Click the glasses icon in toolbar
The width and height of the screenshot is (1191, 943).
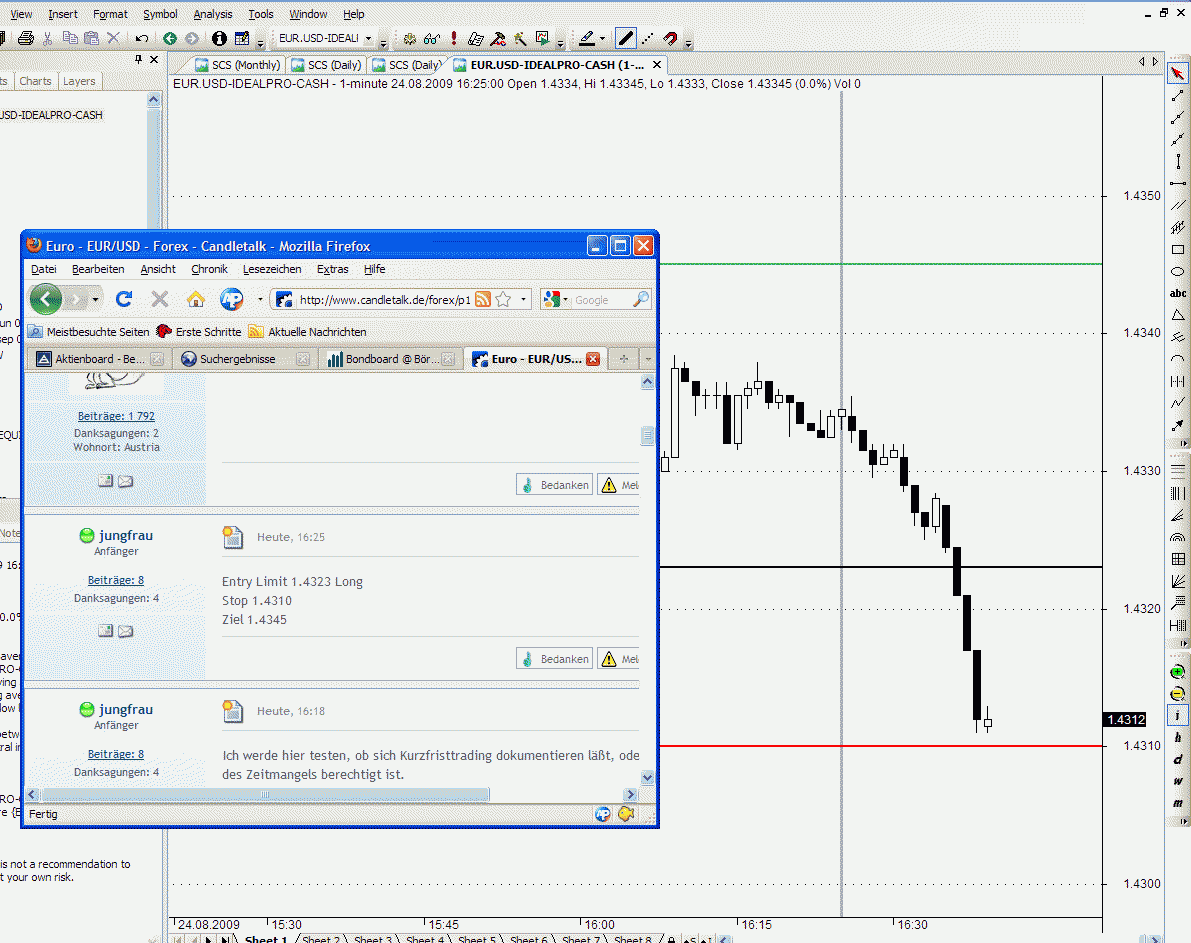pyautogui.click(x=431, y=38)
